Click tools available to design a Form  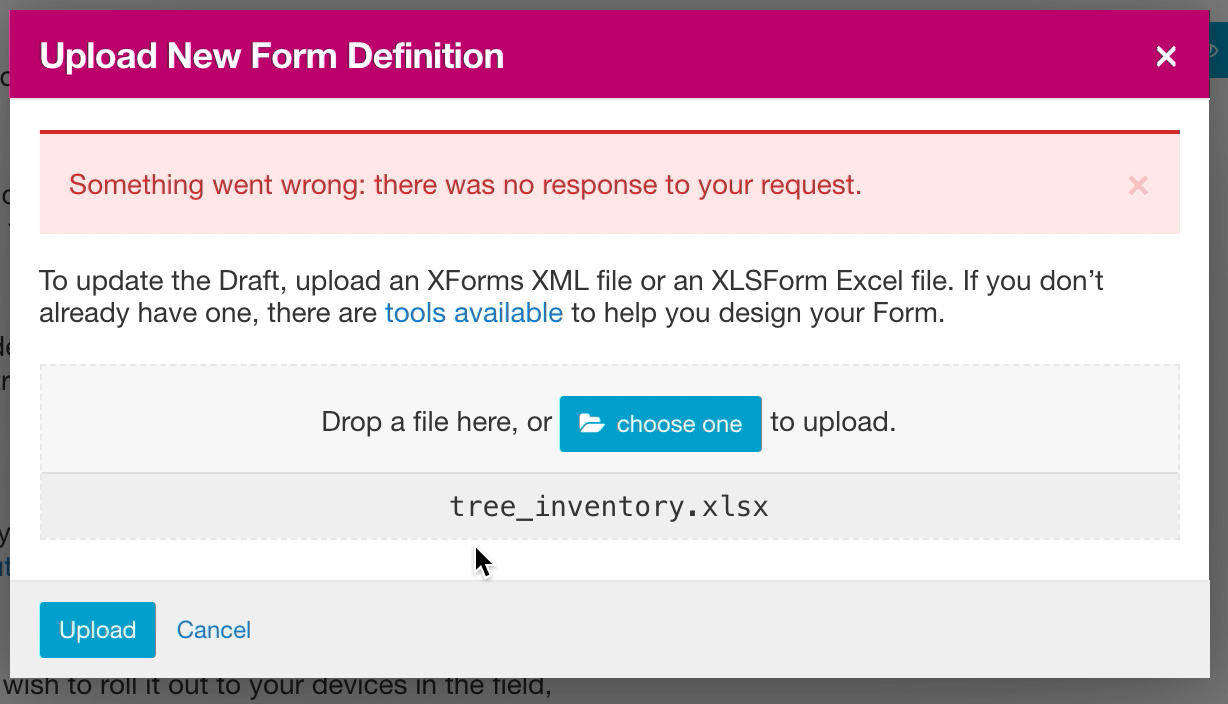pyautogui.click(x=473, y=313)
